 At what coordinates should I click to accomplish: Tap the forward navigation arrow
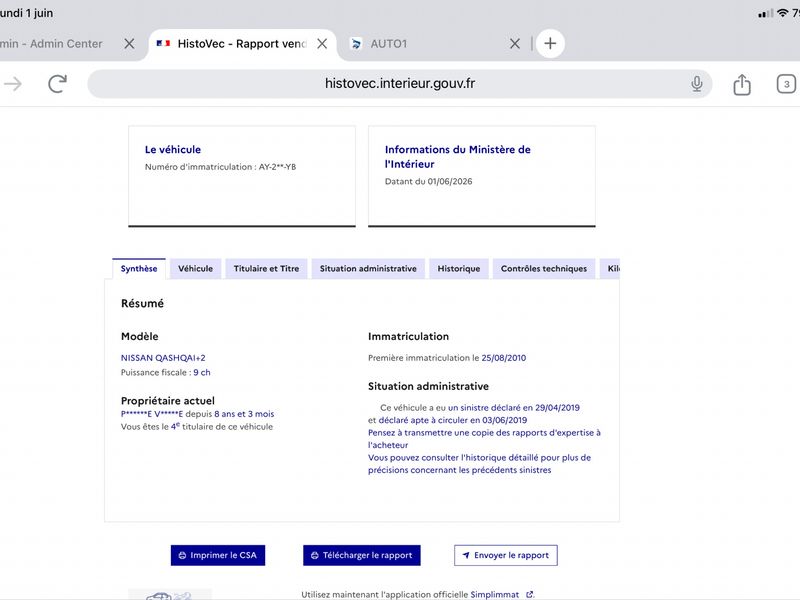(13, 84)
